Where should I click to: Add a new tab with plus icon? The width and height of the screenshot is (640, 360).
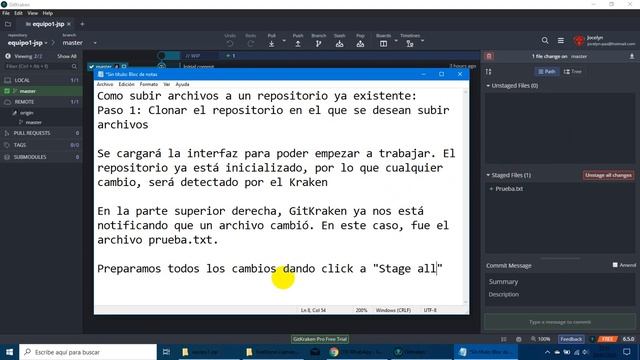tap(82, 24)
